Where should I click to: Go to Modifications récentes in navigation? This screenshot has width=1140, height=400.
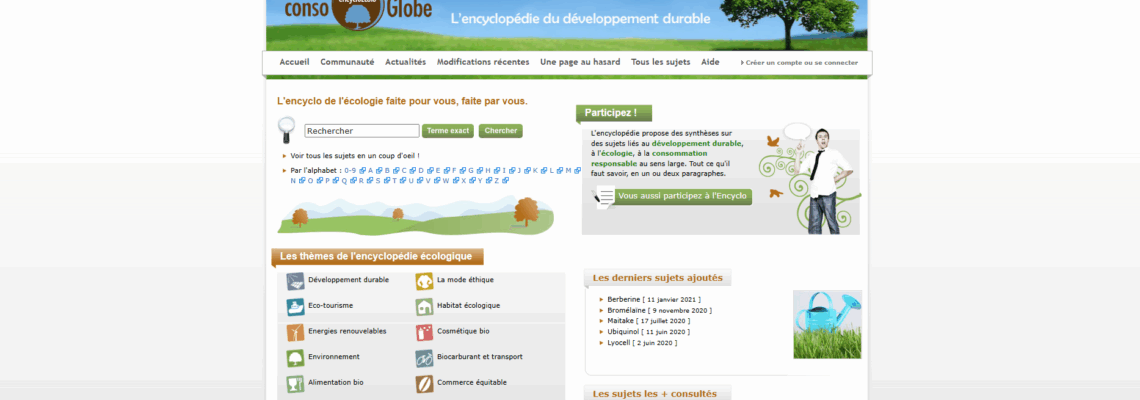tap(483, 62)
